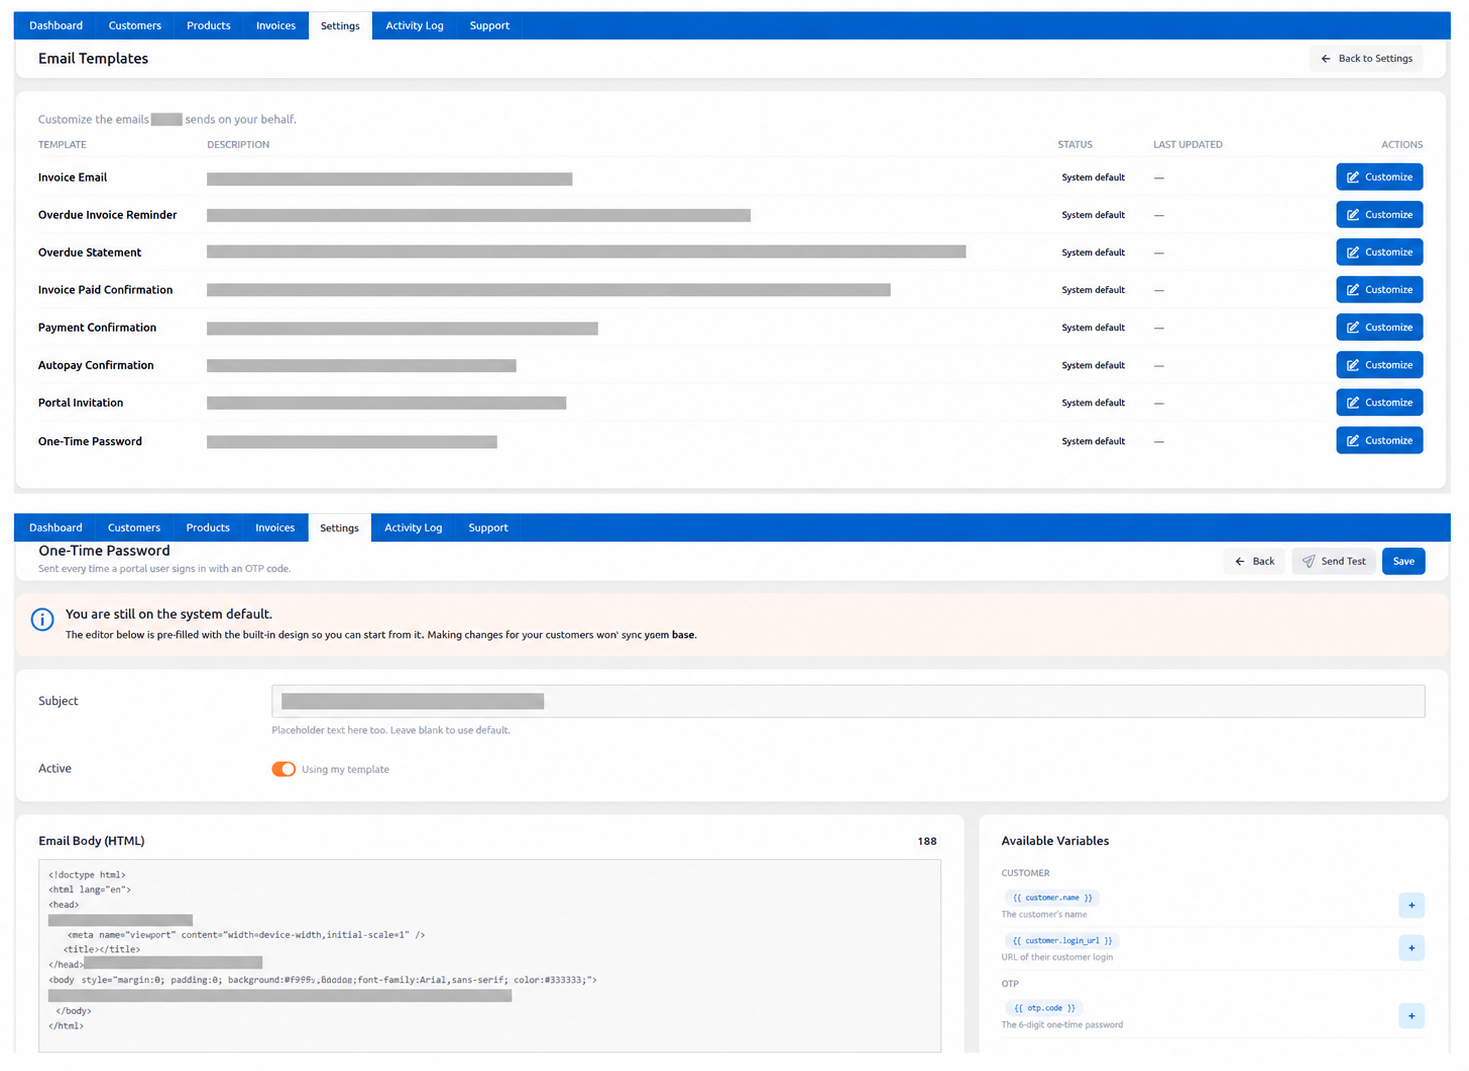
Task: Toggle the Active using my template switch
Action: (284, 769)
